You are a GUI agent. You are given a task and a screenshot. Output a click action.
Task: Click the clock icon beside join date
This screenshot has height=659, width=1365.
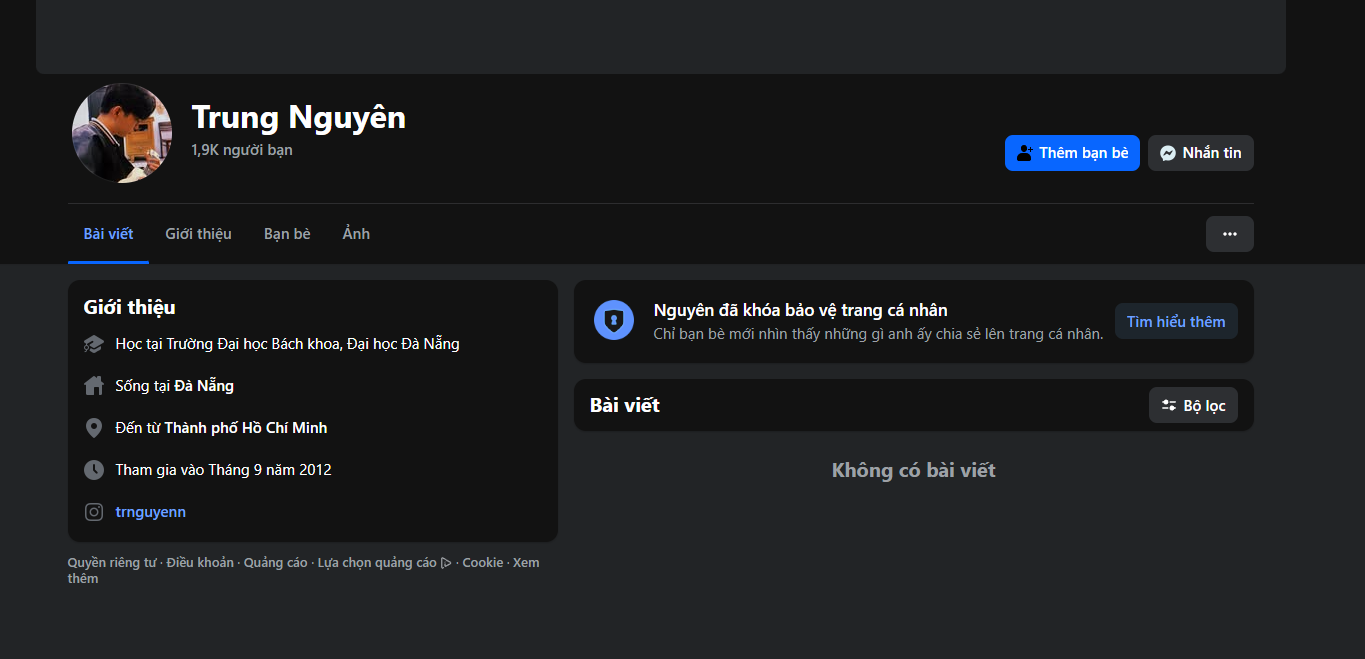coord(94,470)
